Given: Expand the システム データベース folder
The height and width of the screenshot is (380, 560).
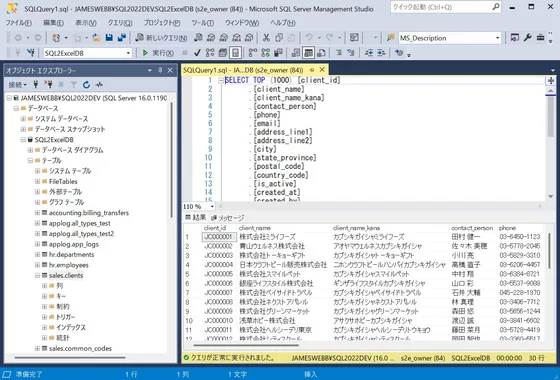Looking at the screenshot, I should pyautogui.click(x=23, y=119).
